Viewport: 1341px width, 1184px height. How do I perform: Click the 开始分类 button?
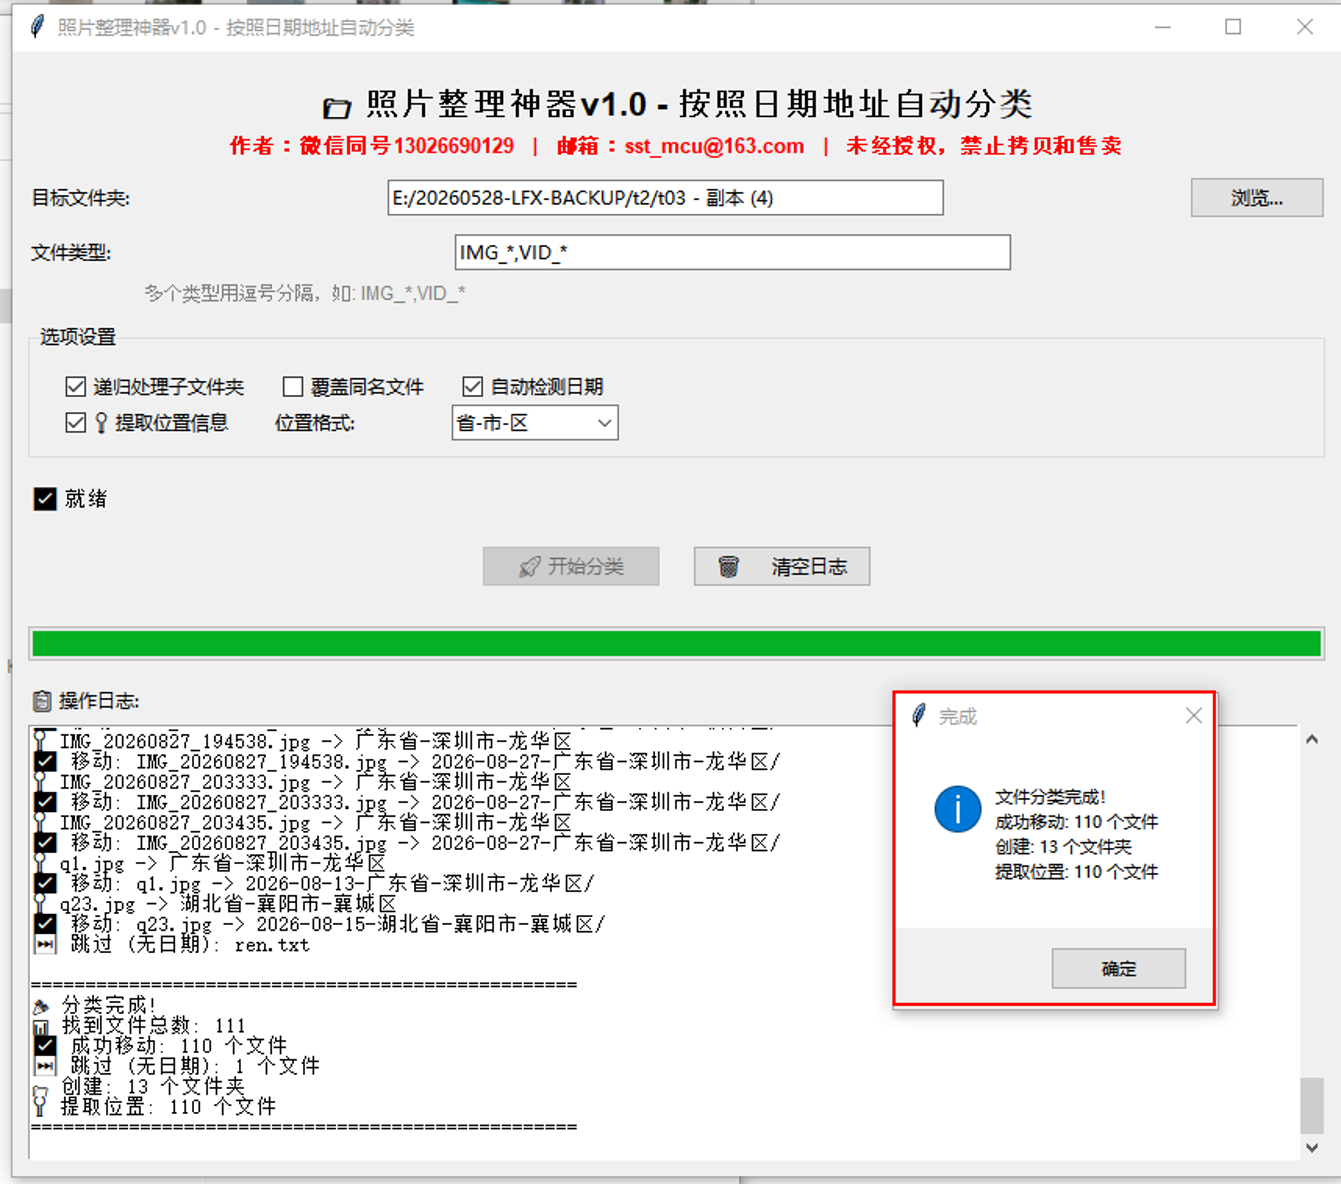point(571,567)
